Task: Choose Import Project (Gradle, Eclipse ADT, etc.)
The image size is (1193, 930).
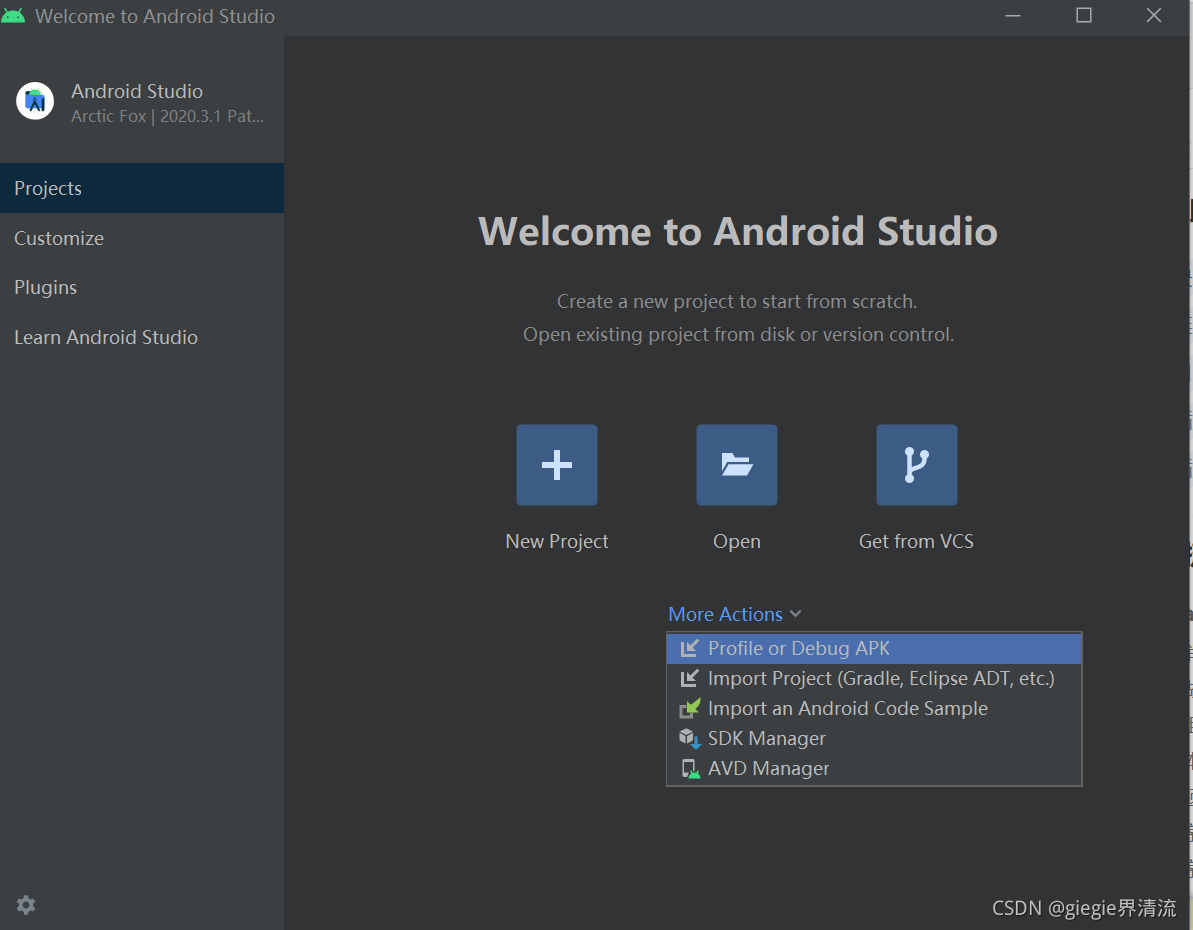Action: tap(874, 678)
